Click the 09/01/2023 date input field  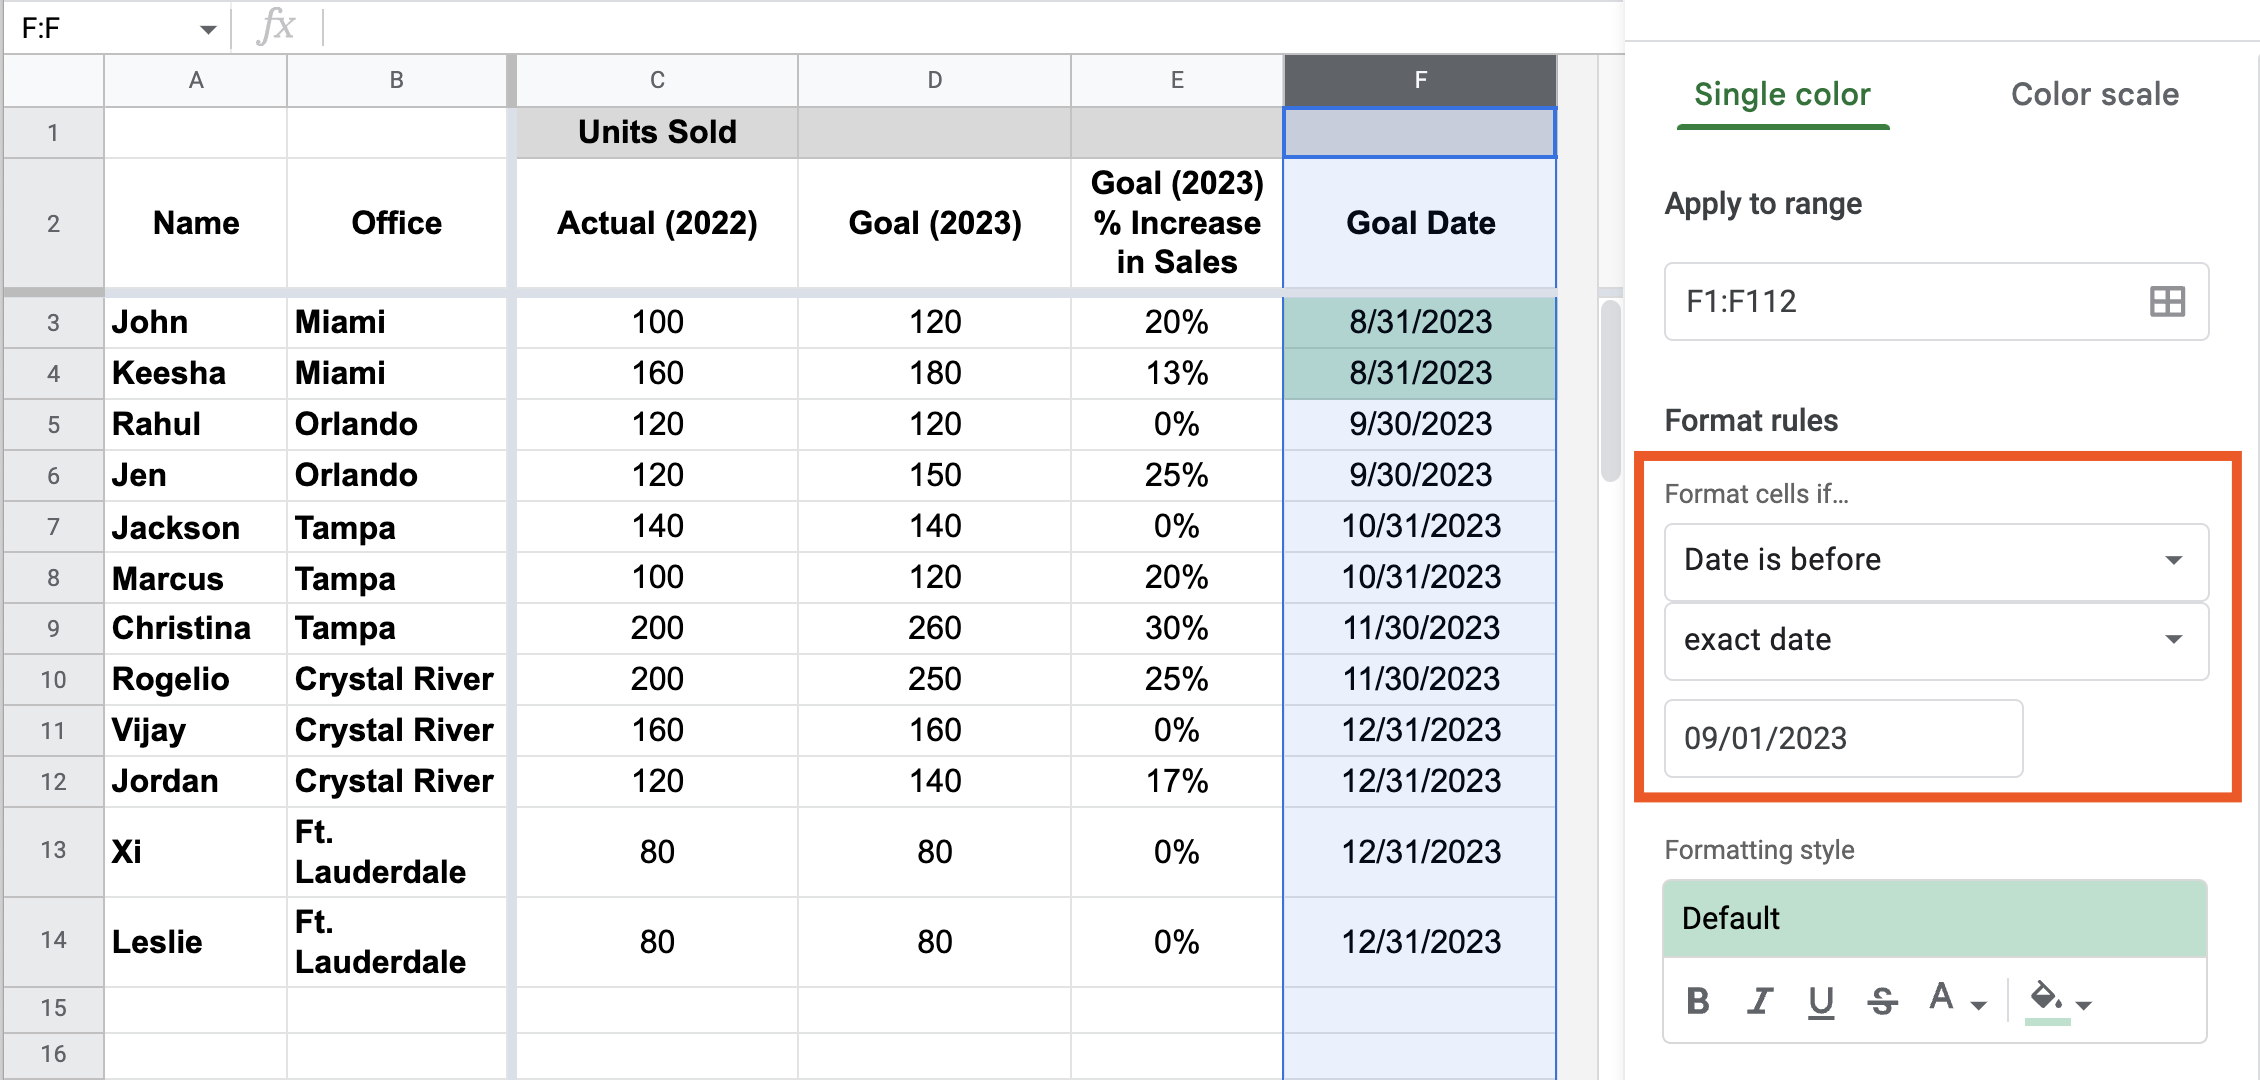pyautogui.click(x=1842, y=738)
